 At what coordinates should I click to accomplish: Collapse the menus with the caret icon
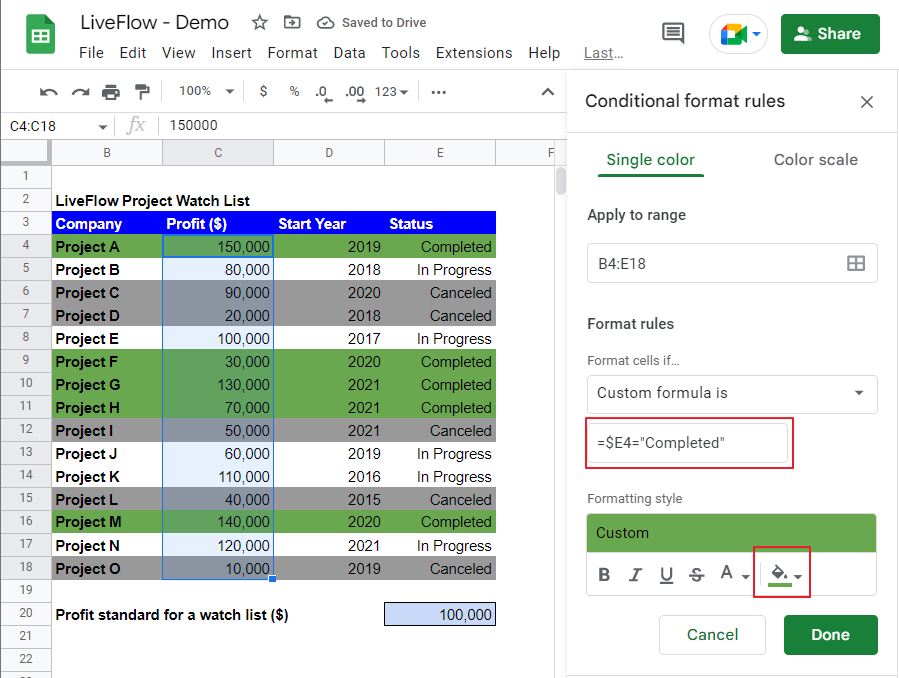pyautogui.click(x=548, y=92)
